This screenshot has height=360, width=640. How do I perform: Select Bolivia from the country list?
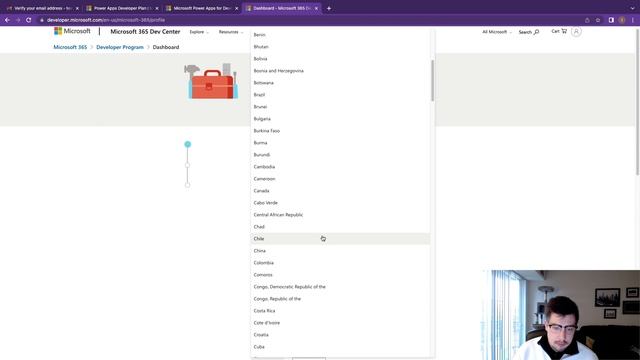340,59
